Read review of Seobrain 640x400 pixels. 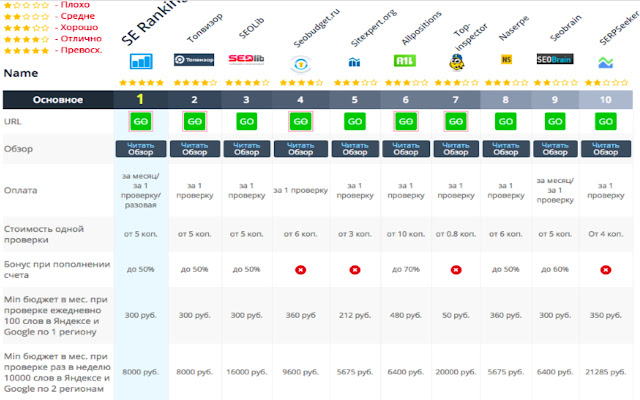pos(555,149)
